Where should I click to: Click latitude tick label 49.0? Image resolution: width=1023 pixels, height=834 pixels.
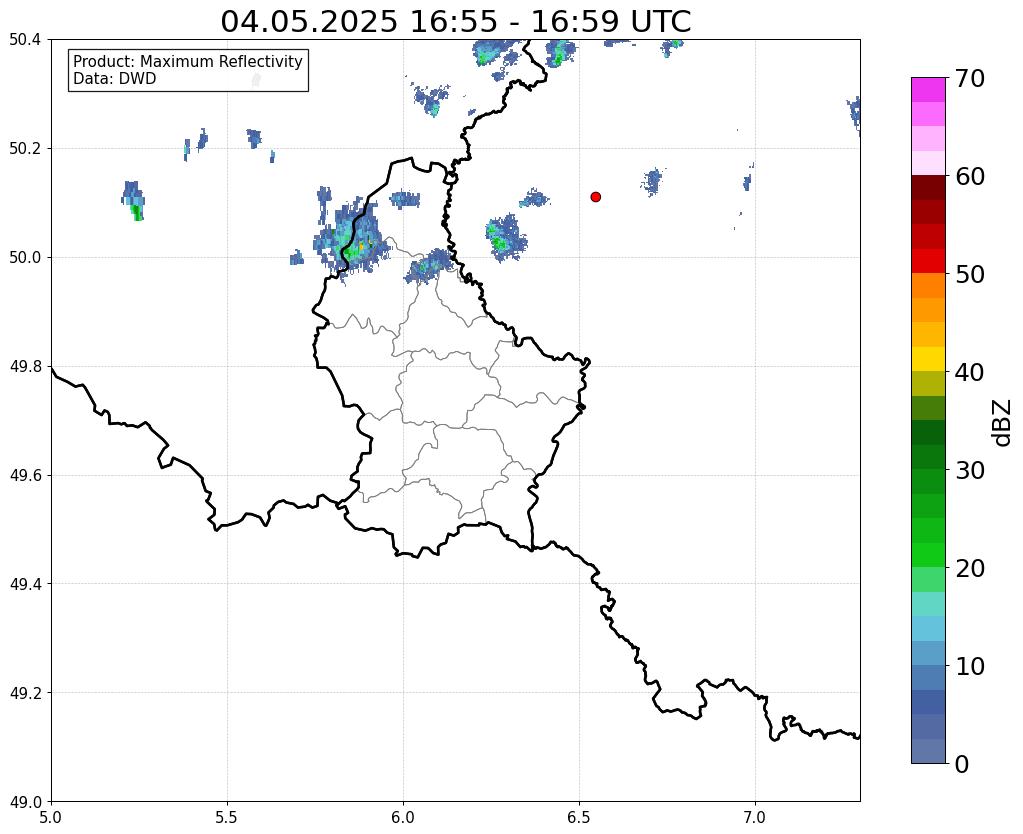point(25,802)
